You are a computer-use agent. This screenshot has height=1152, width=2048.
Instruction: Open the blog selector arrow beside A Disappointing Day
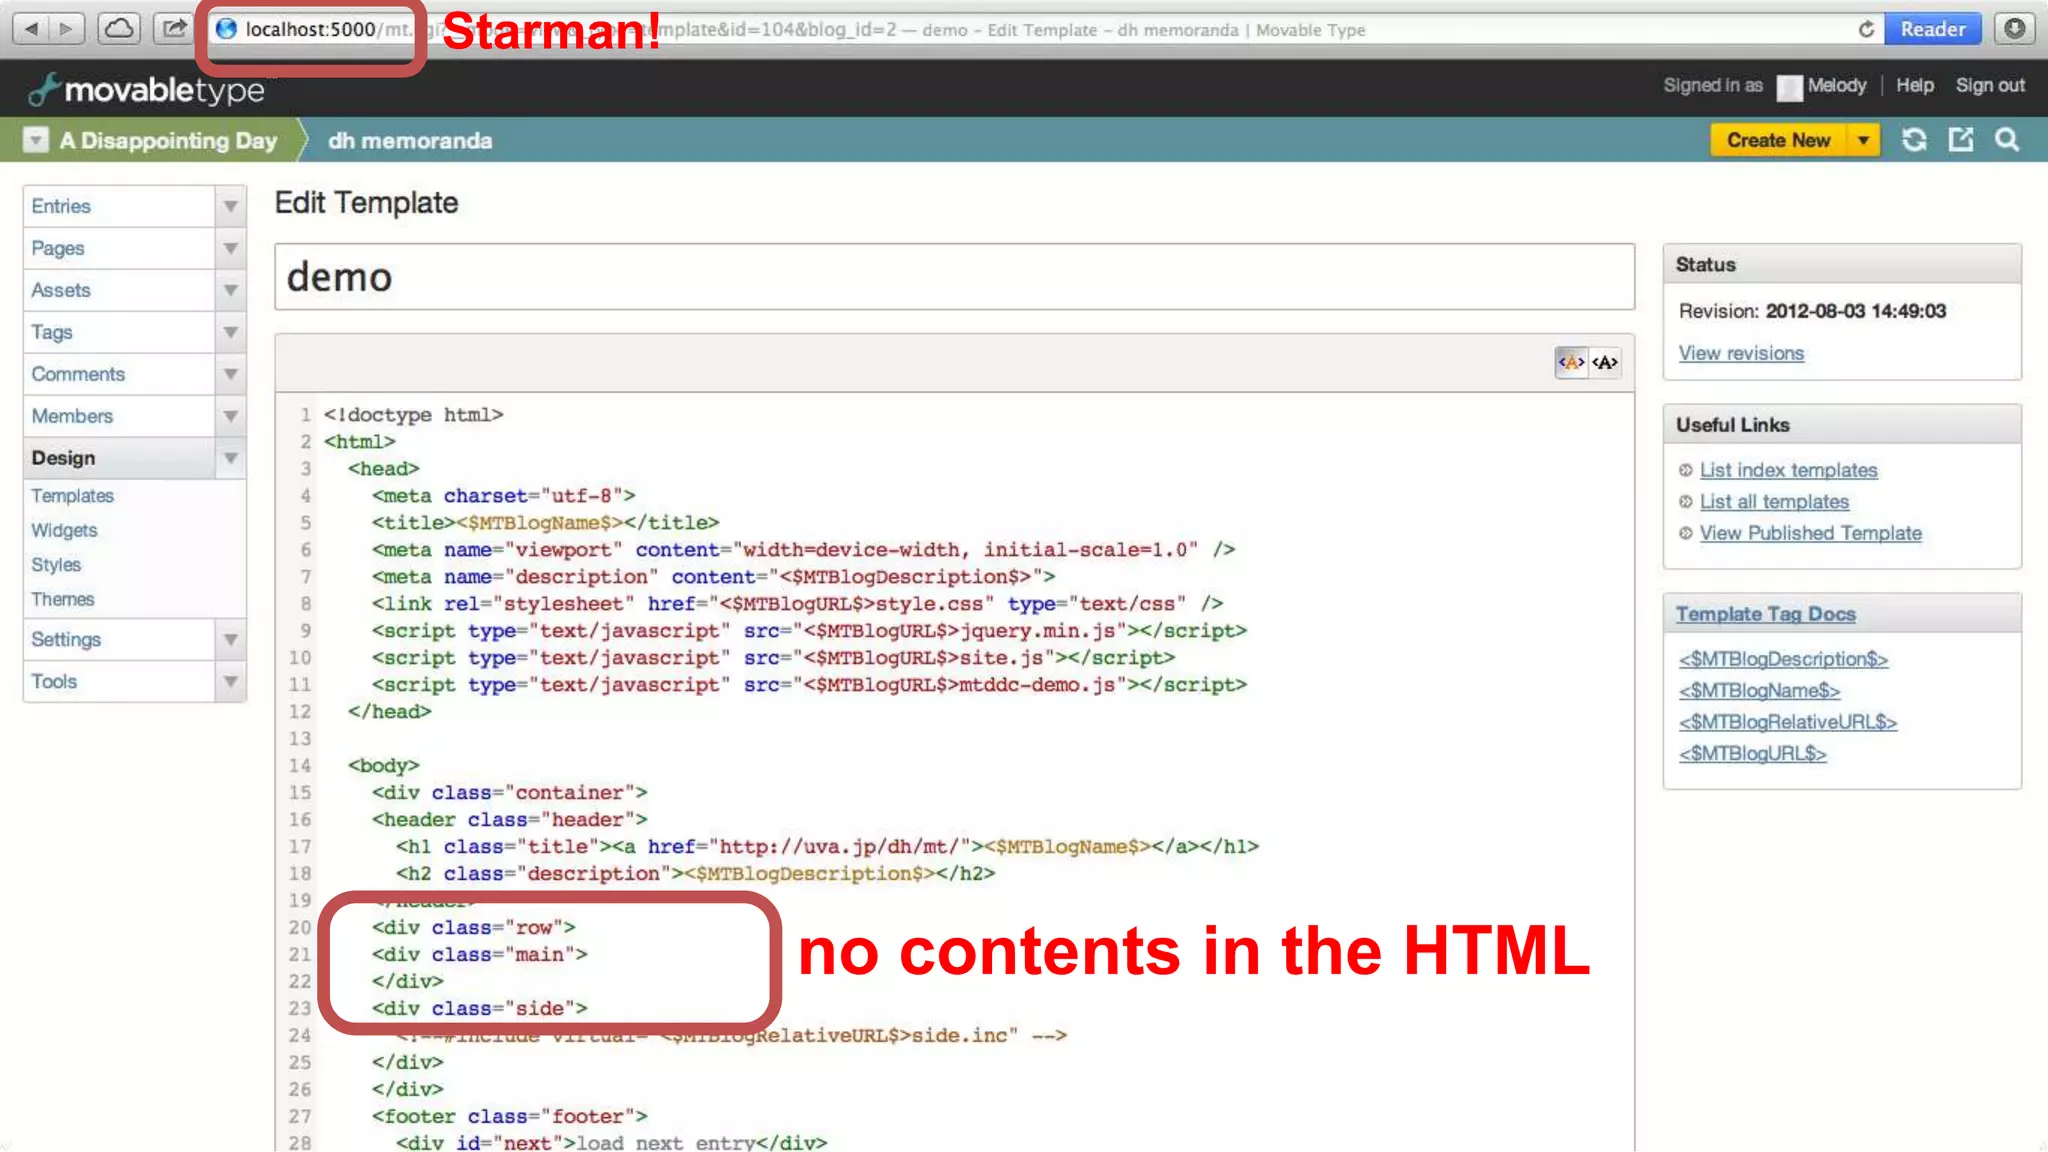click(x=36, y=139)
